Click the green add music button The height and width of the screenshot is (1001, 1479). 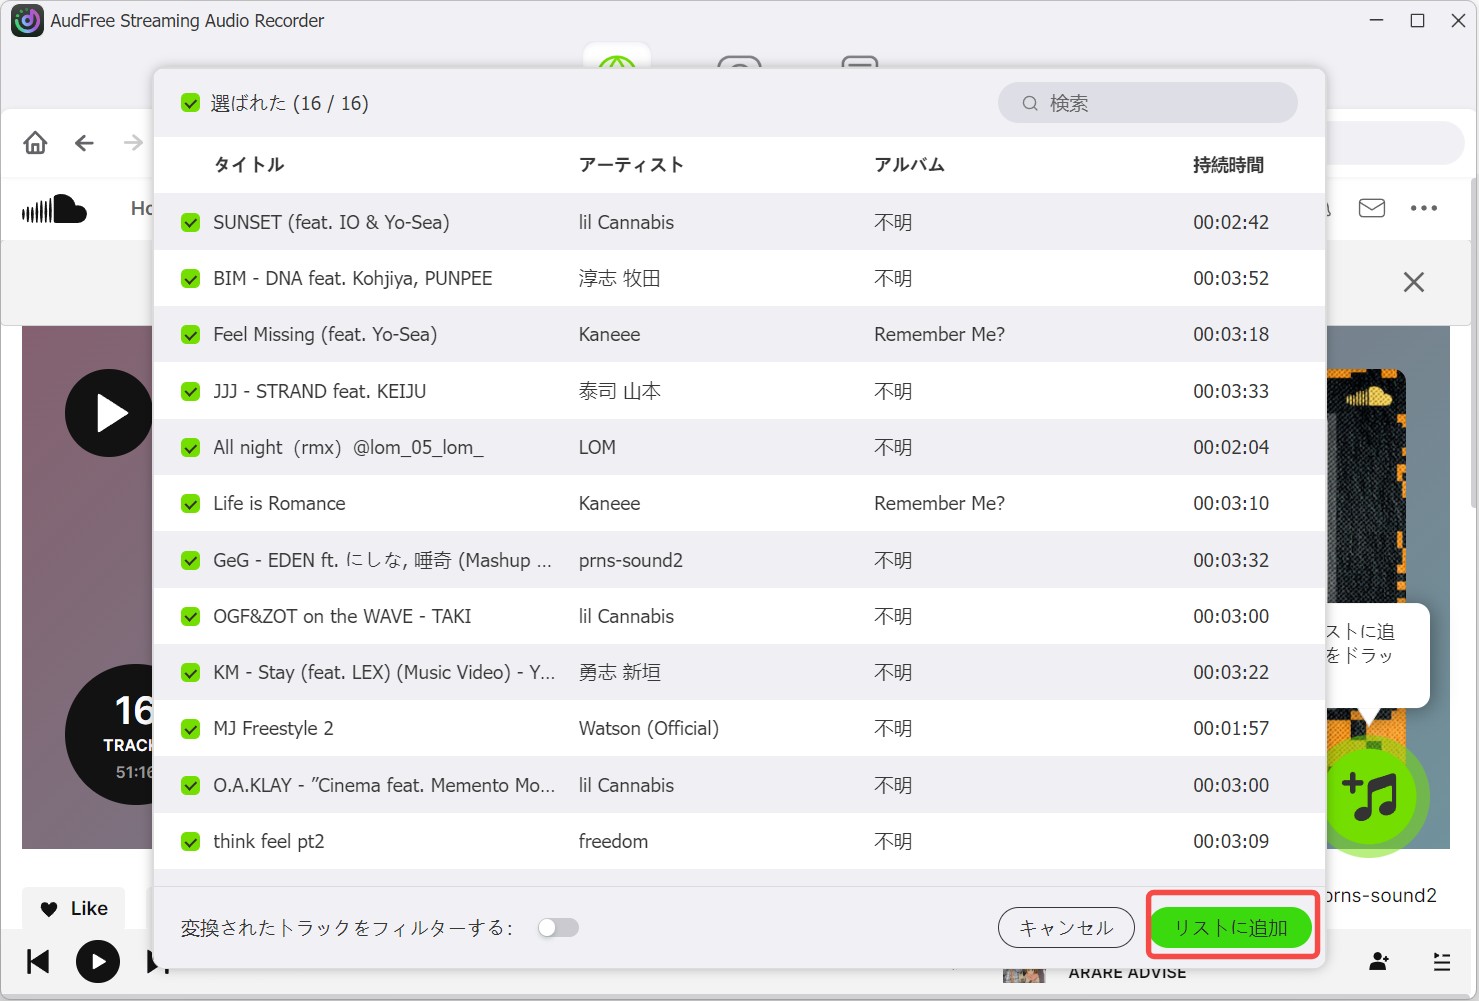[x=1372, y=797]
